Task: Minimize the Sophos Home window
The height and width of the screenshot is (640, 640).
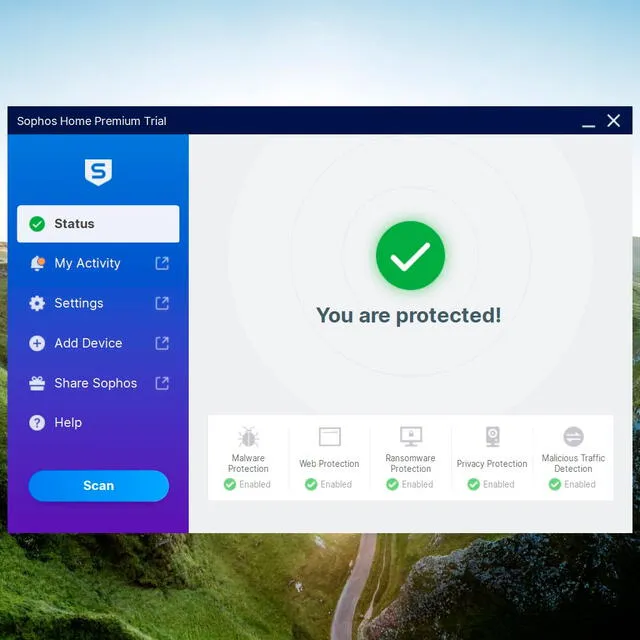Action: coord(588,122)
